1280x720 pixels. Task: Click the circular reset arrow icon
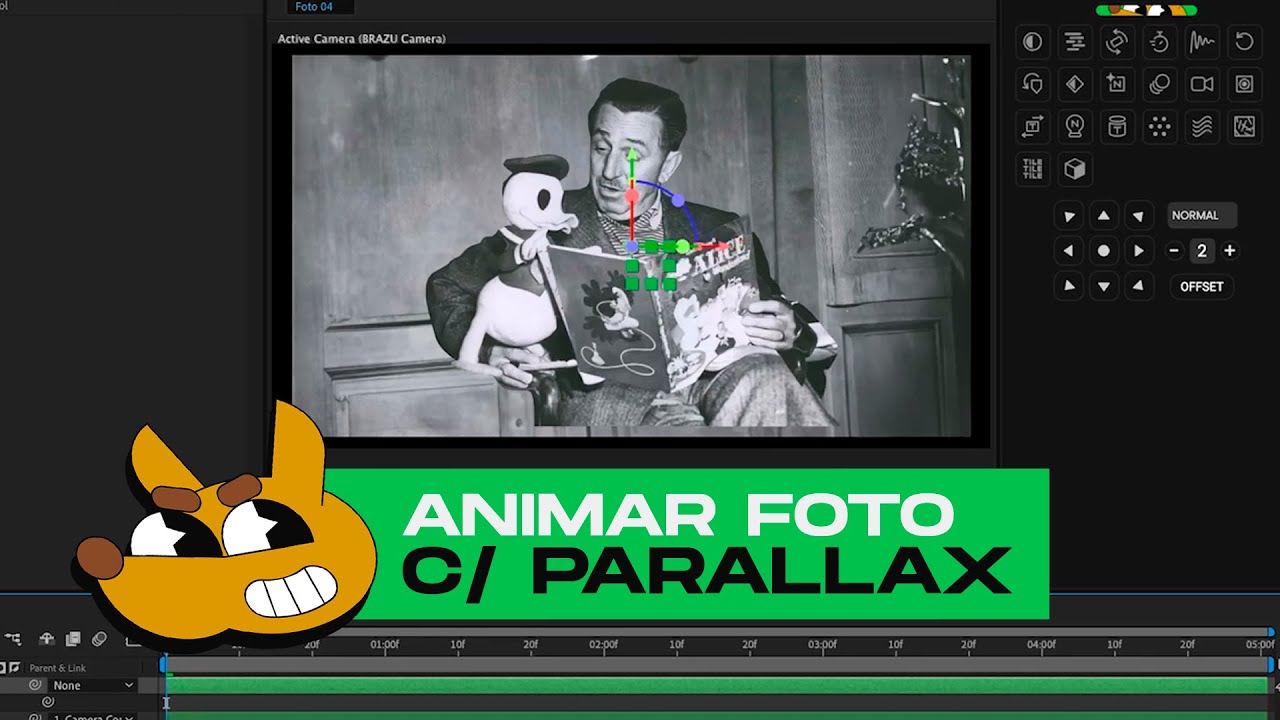(1244, 42)
